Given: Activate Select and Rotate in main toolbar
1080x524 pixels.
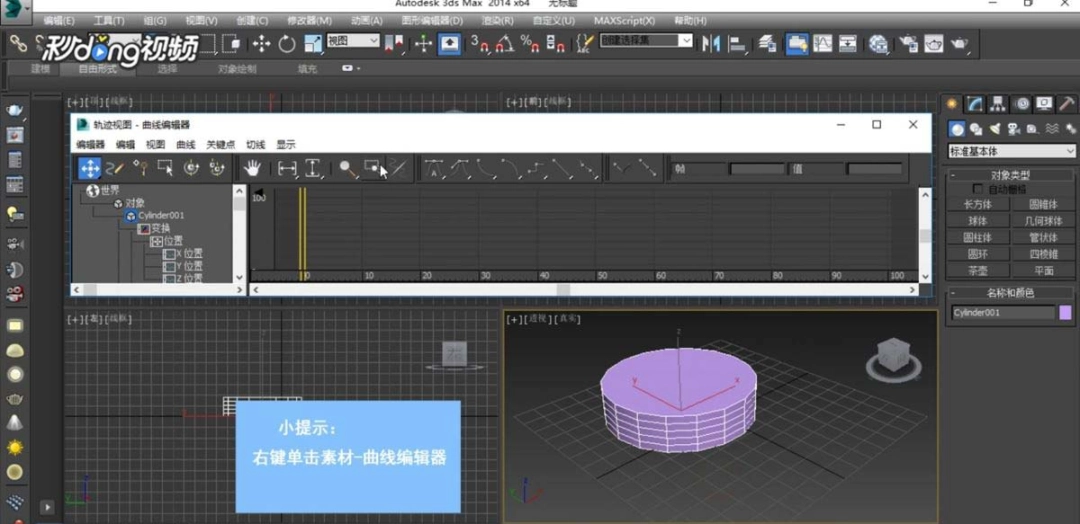Looking at the screenshot, I should click(x=287, y=44).
